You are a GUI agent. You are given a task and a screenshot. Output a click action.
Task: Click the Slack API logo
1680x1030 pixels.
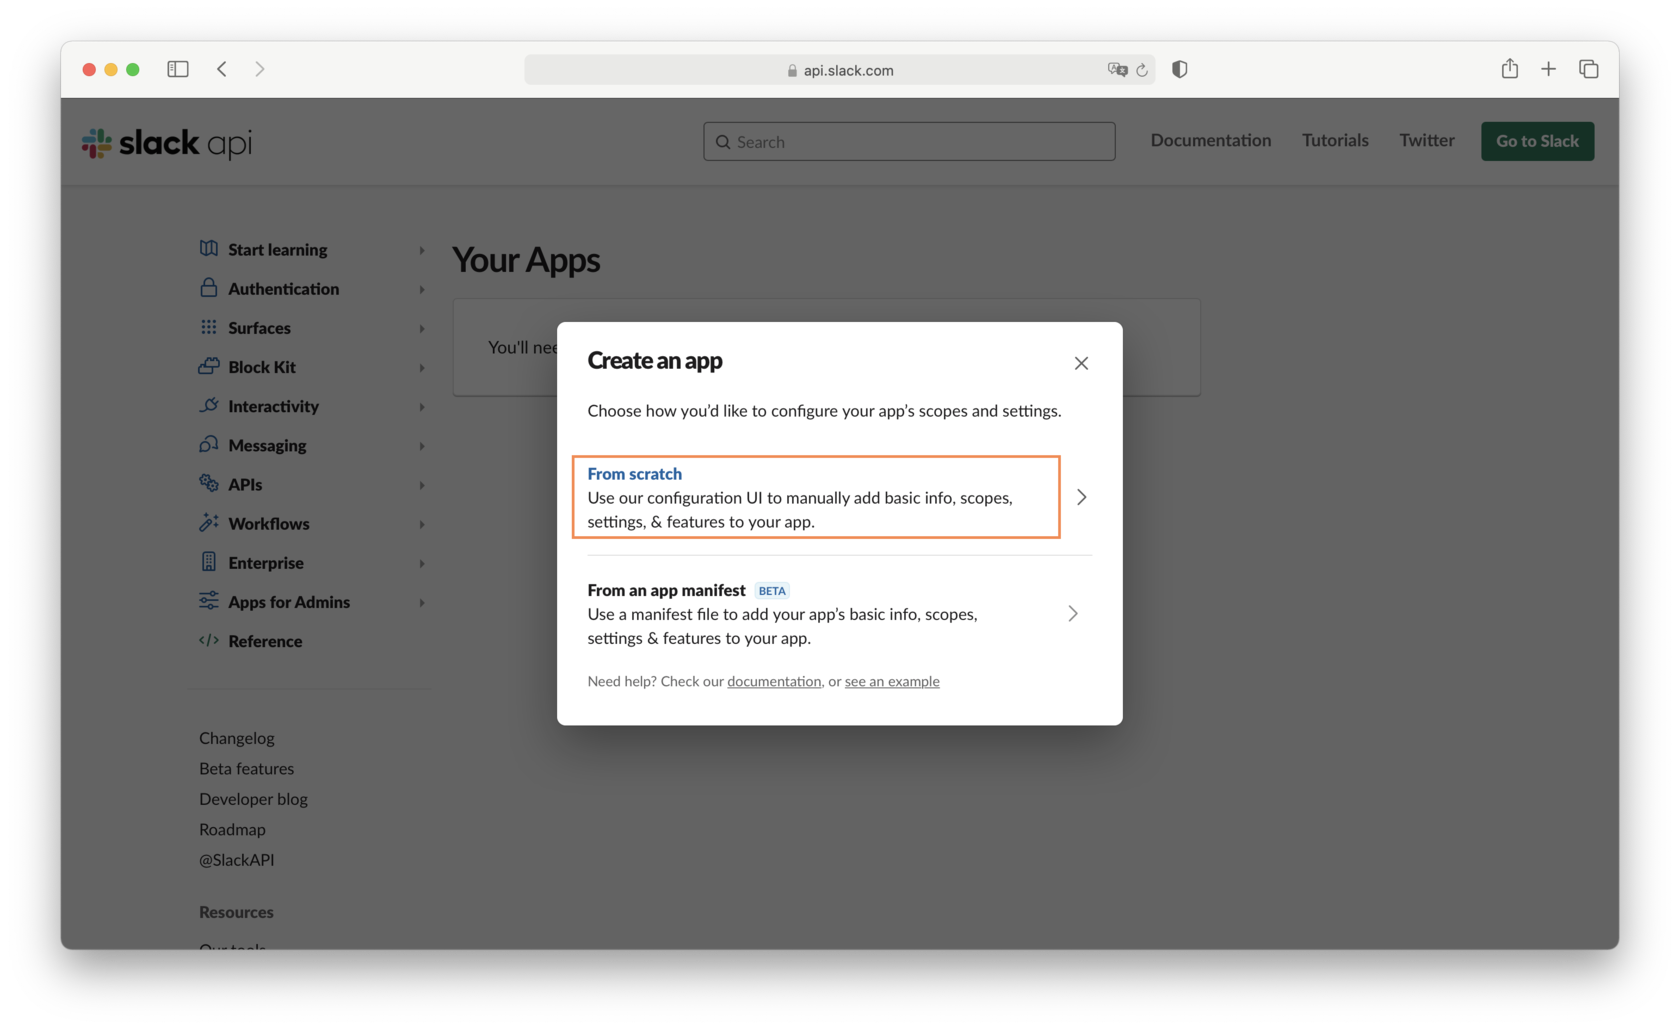point(165,142)
